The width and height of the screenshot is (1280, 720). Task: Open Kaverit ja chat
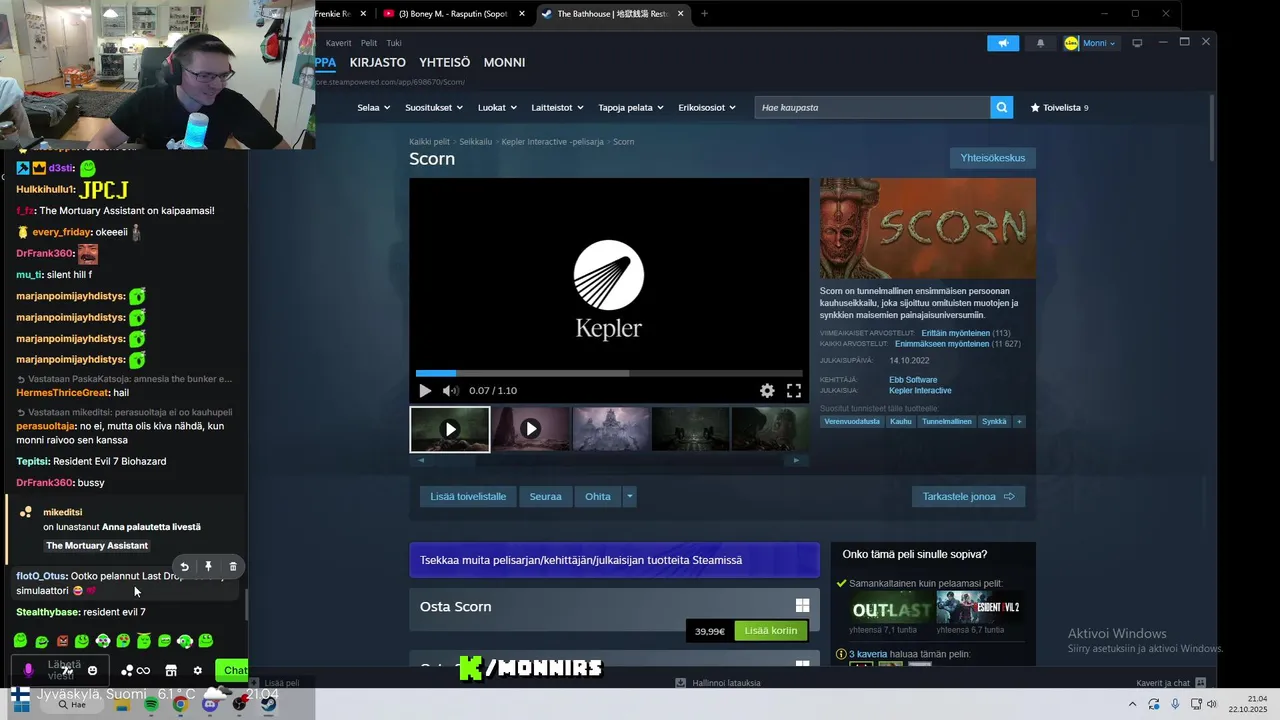(1170, 683)
